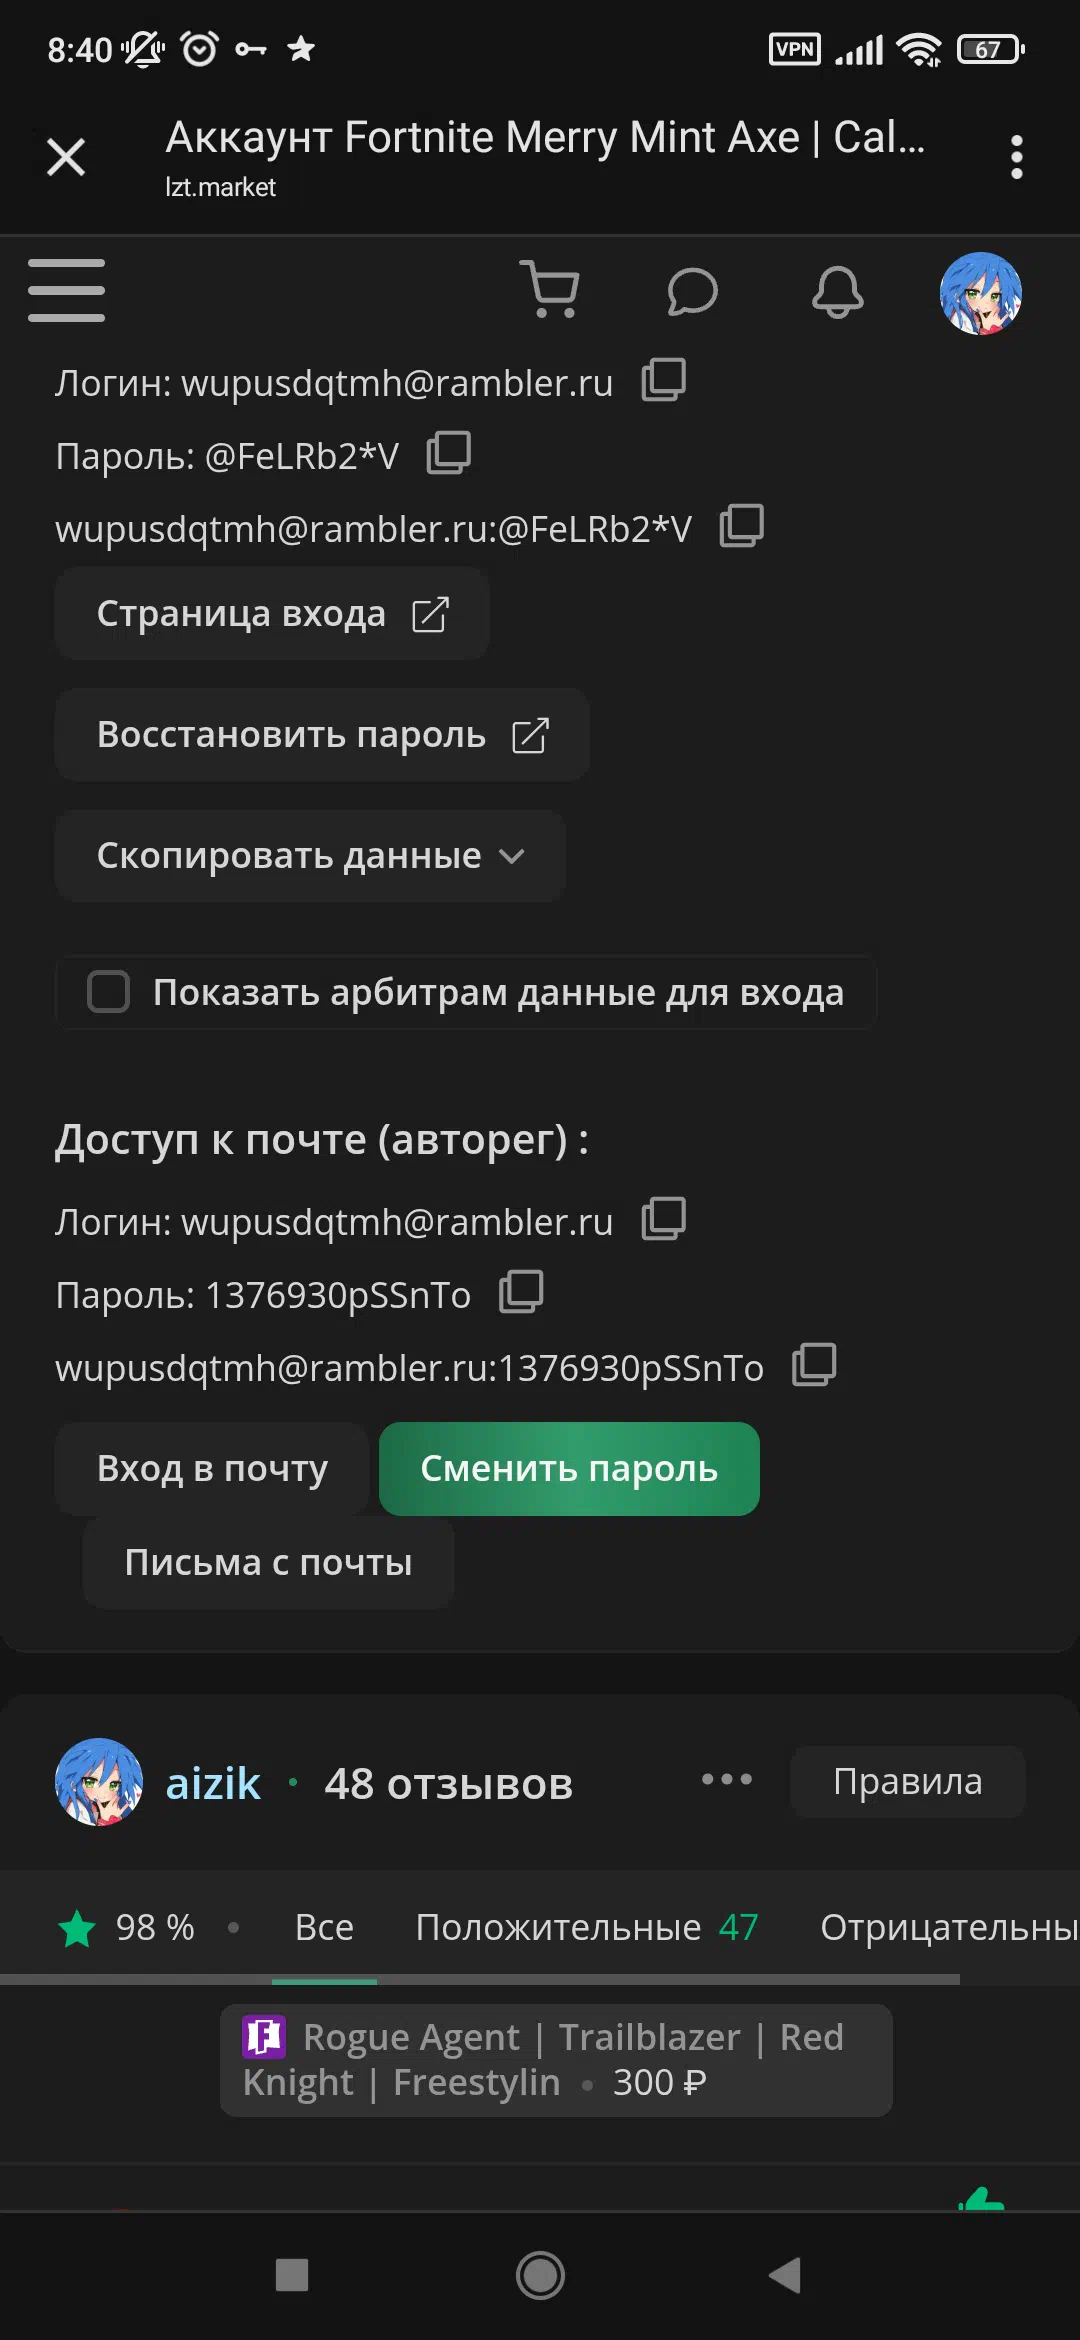Expand the Скопировать данные dropdown
This screenshot has height=2340, width=1080.
[310, 856]
